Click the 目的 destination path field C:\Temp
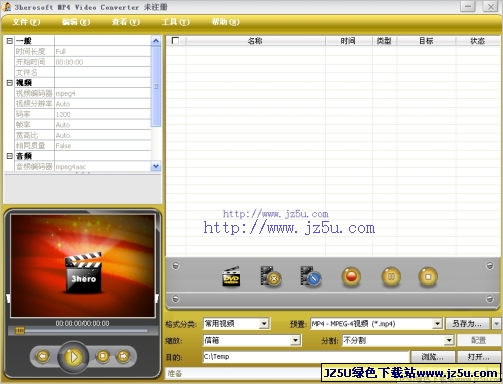 coord(306,357)
